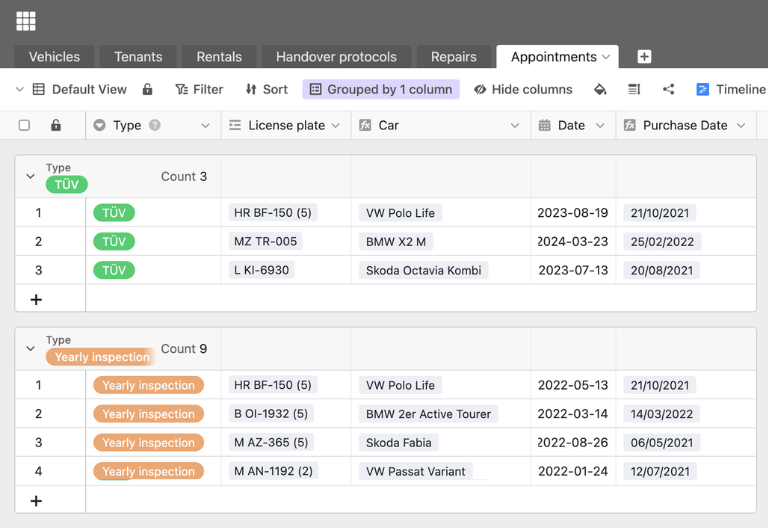This screenshot has width=768, height=528.
Task: Open the row color paint bucket
Action: 600,89
